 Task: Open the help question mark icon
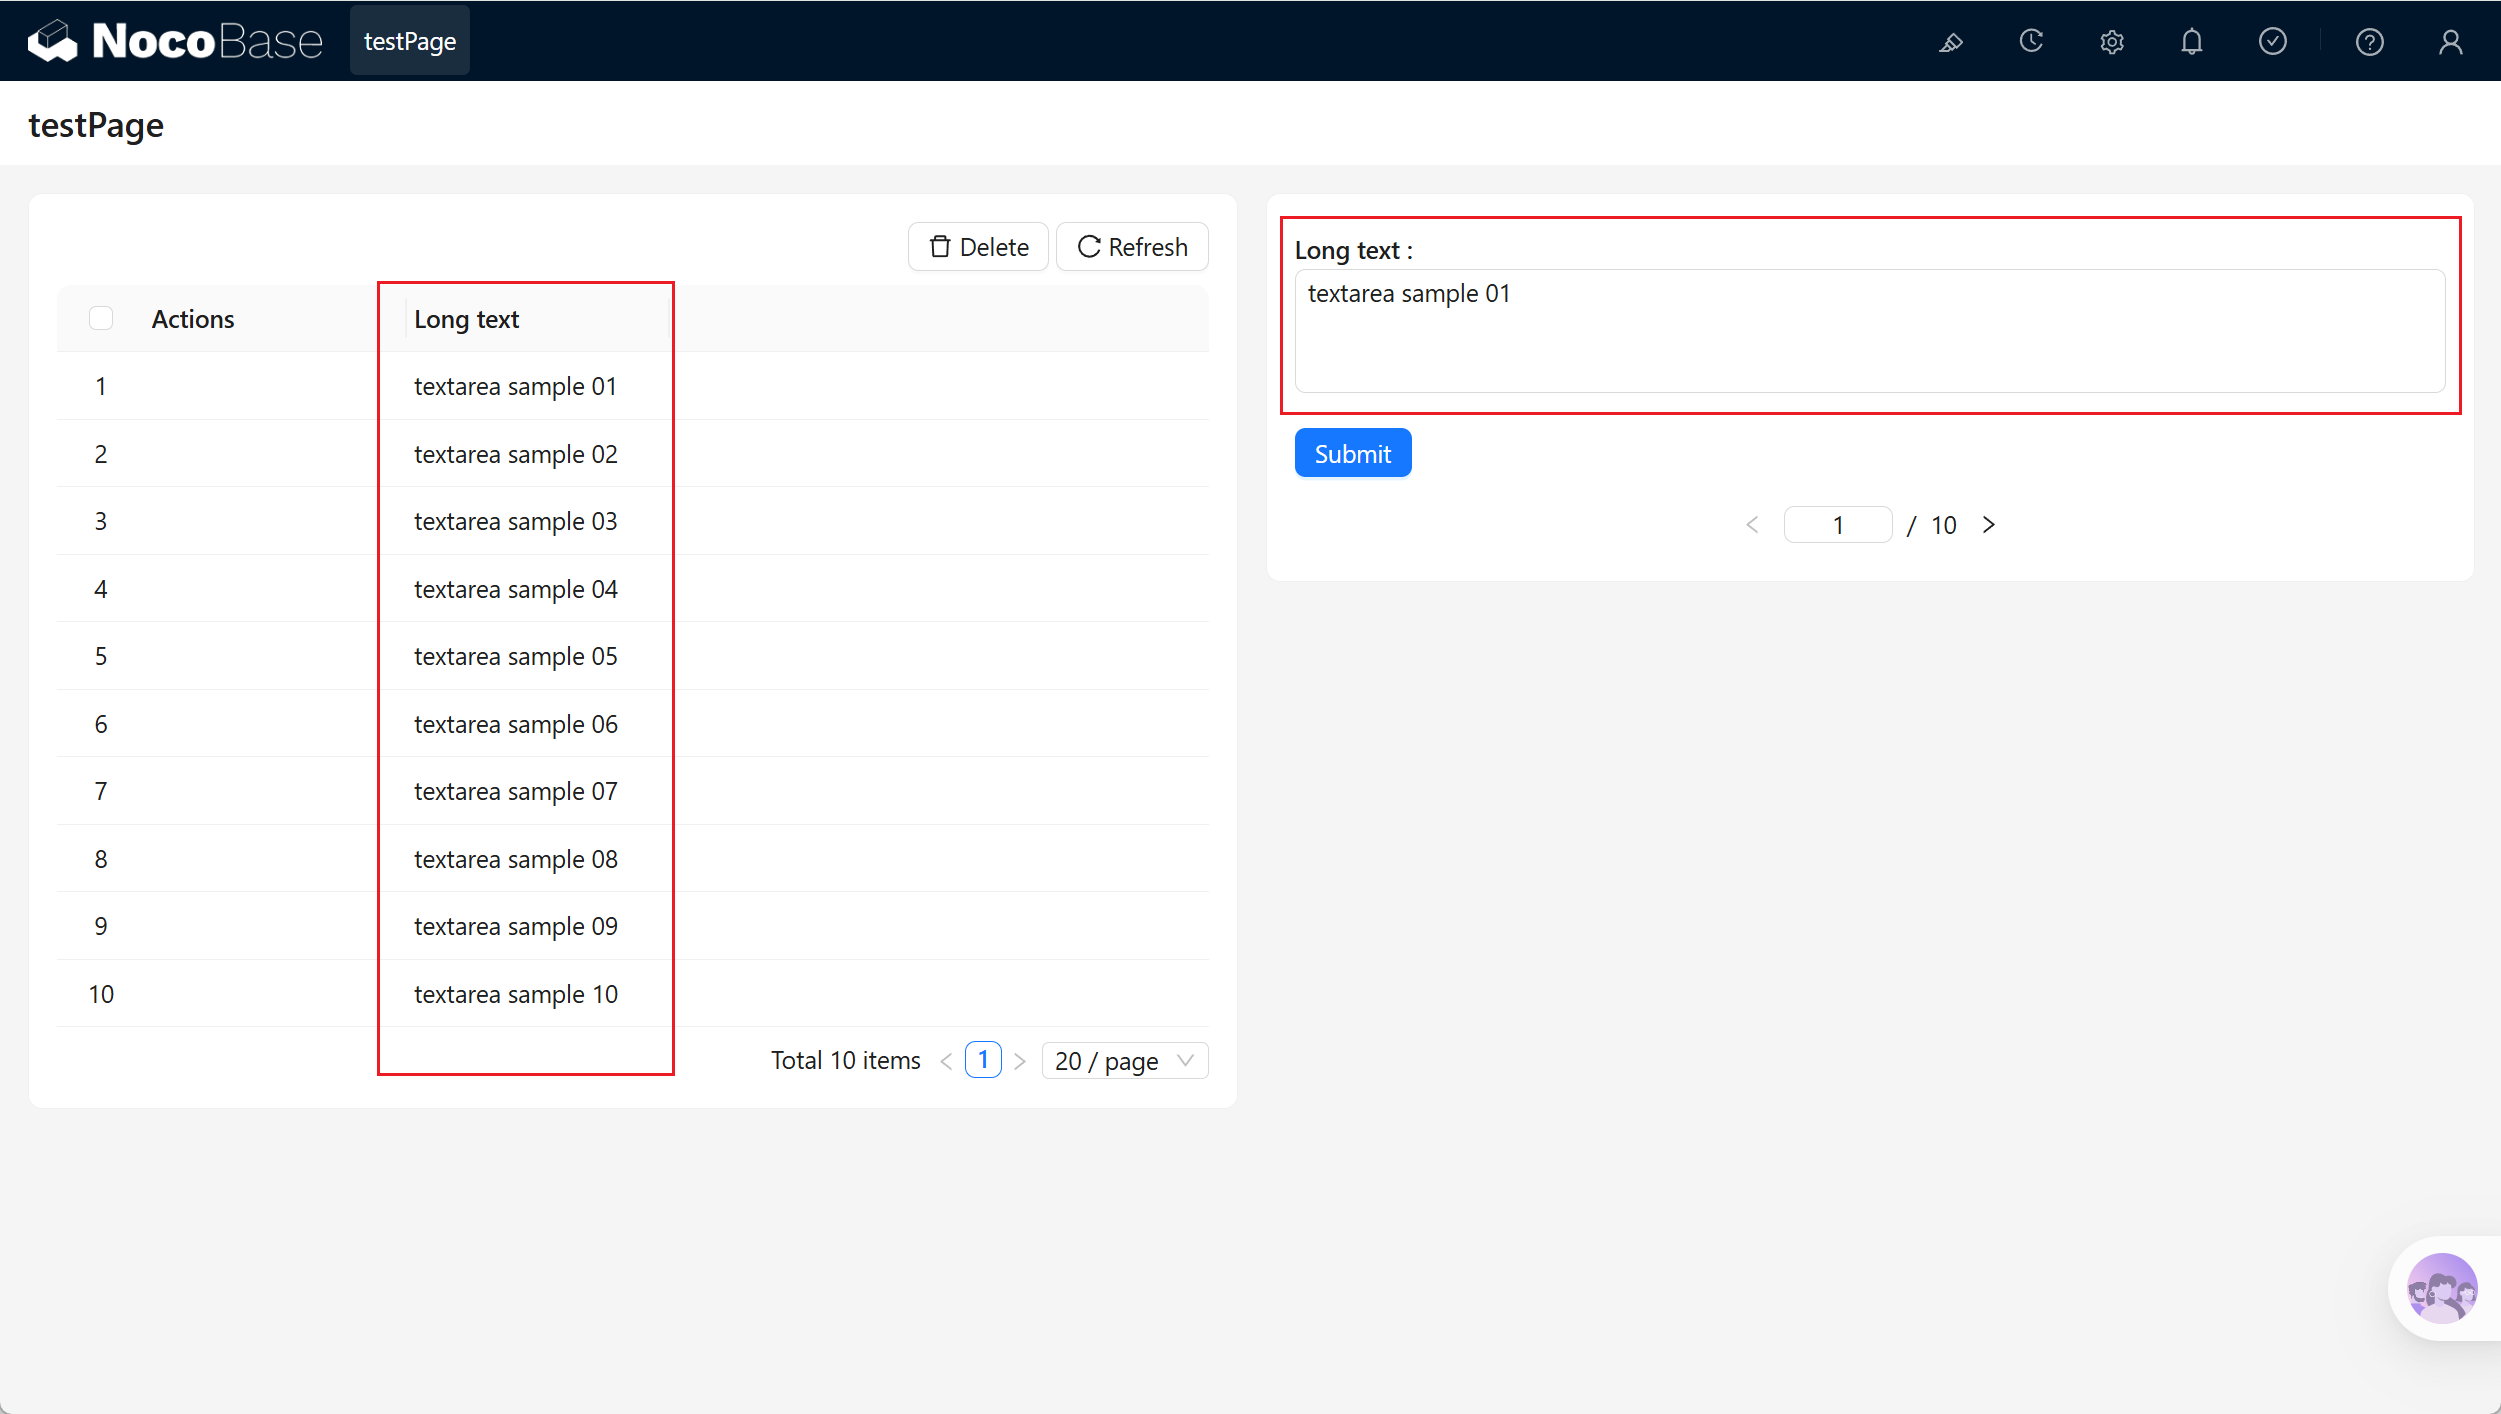pos(2370,42)
